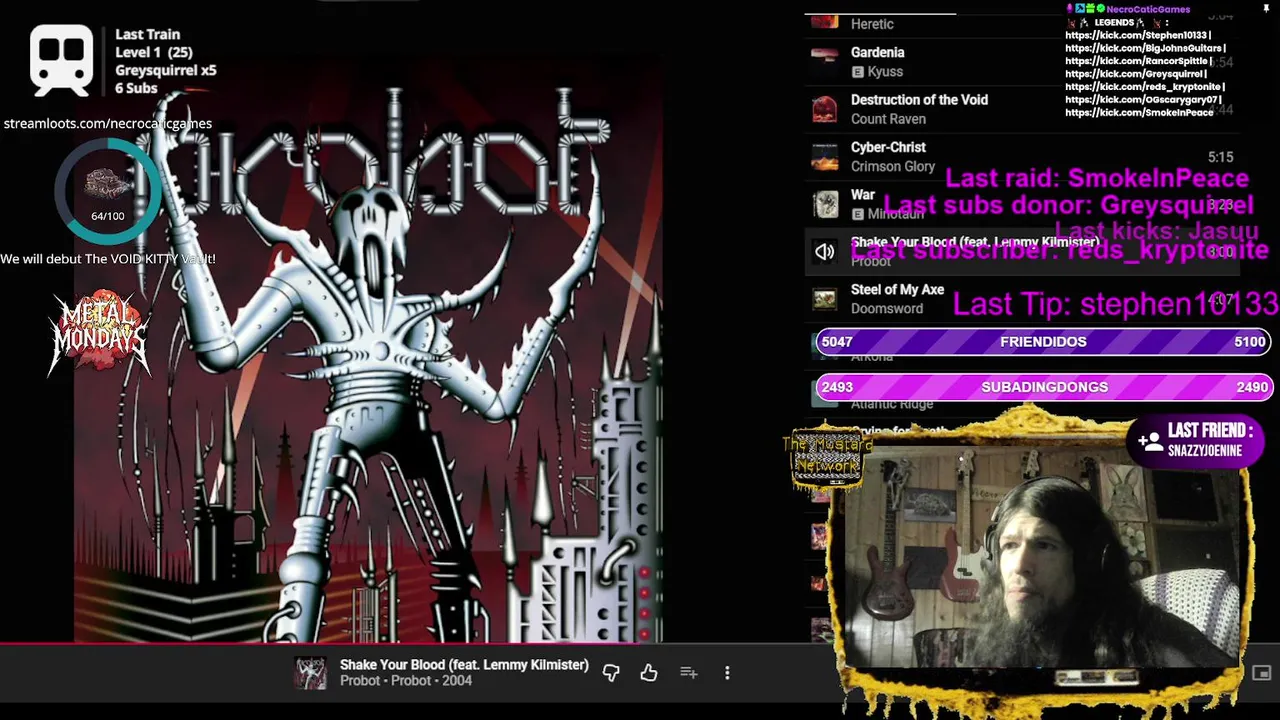Click the circular 64/100 goal widget
Screen dimensions: 1280x720
pyautogui.click(x=108, y=190)
